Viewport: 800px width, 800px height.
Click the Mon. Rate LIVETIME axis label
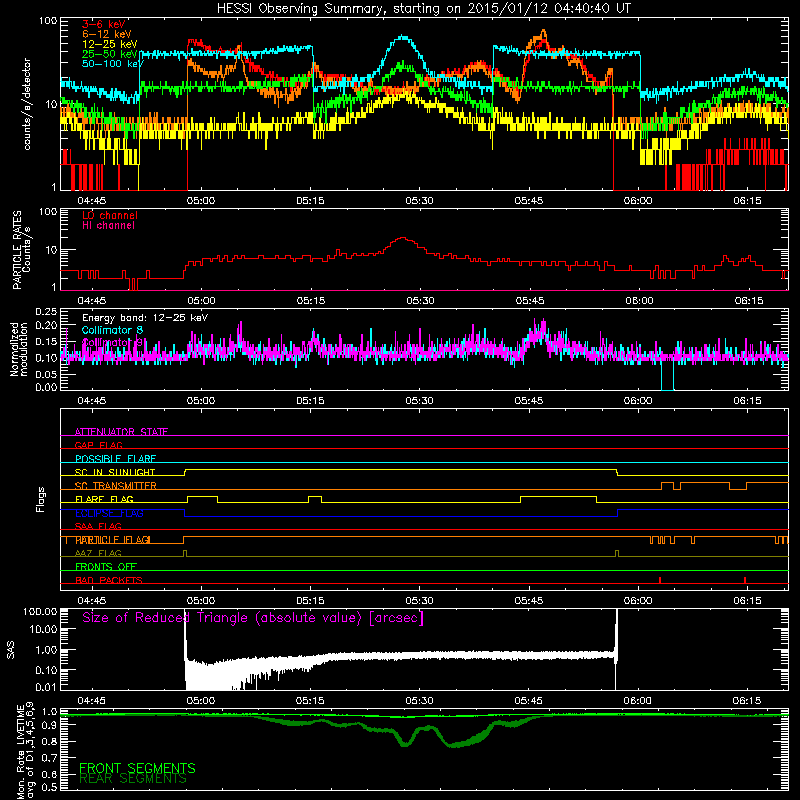pyautogui.click(x=26, y=752)
